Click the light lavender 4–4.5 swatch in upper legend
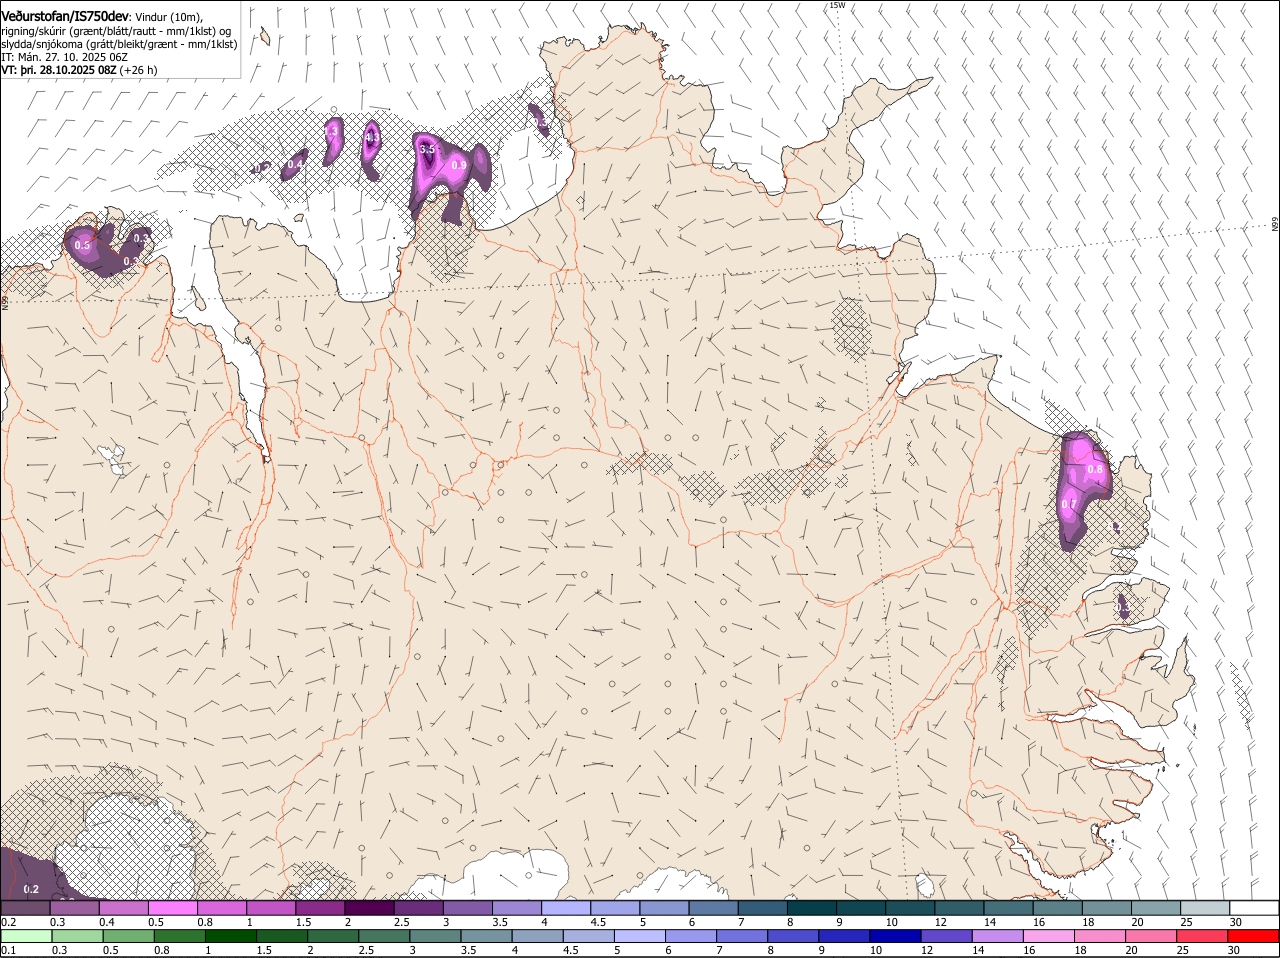Viewport: 1280px width, 958px height. click(x=565, y=908)
